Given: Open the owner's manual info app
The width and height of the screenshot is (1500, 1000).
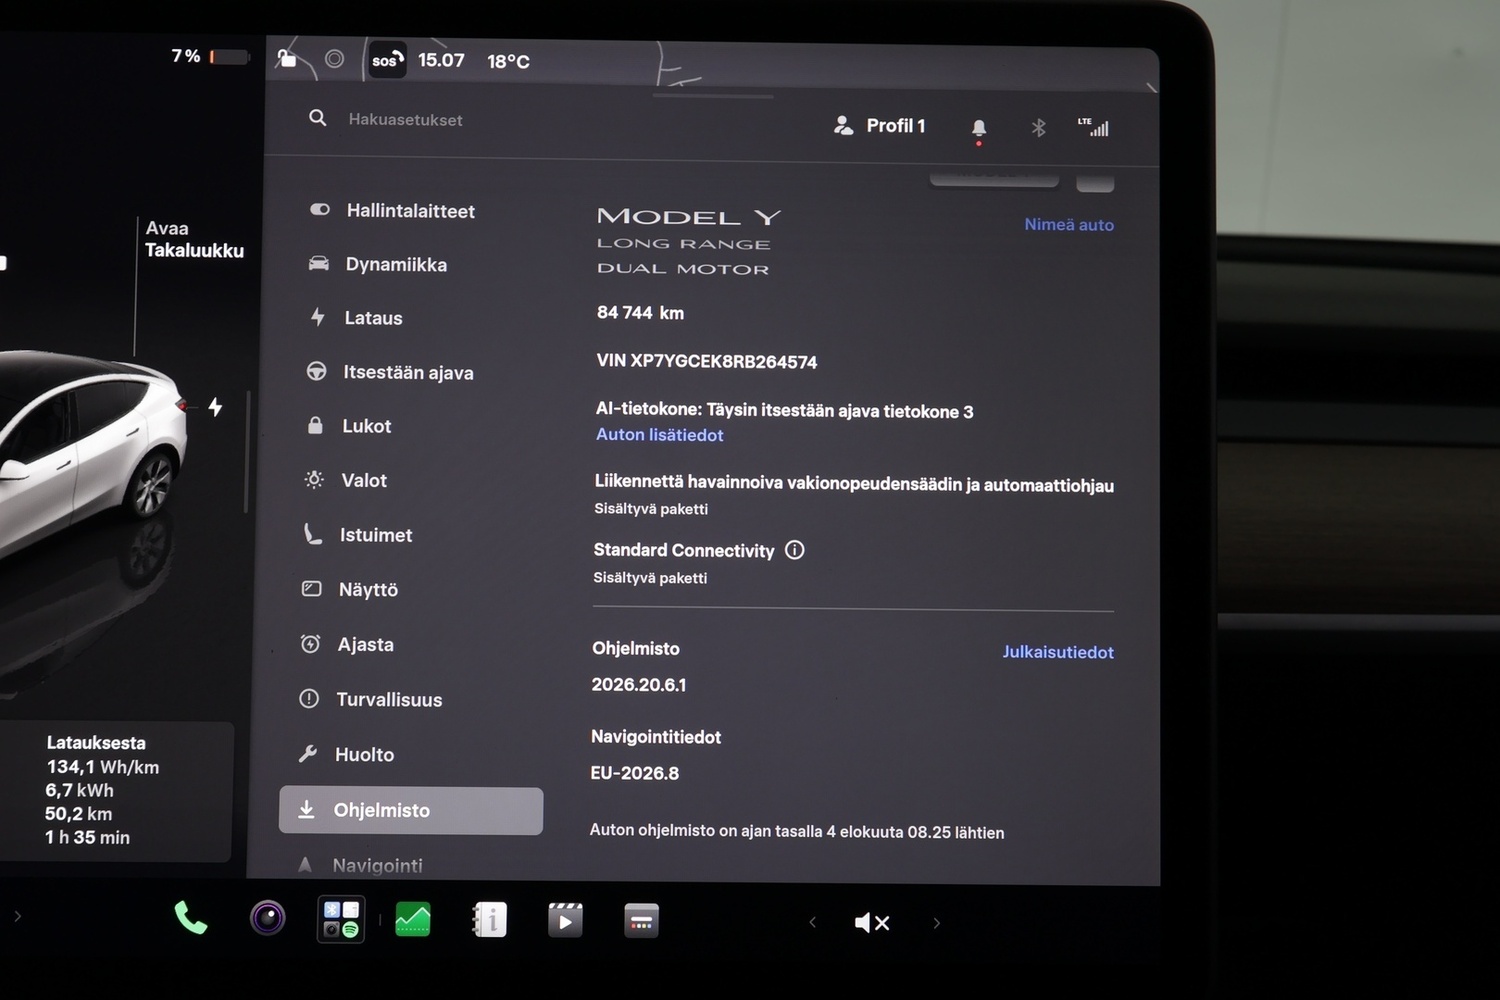Looking at the screenshot, I should [x=490, y=920].
